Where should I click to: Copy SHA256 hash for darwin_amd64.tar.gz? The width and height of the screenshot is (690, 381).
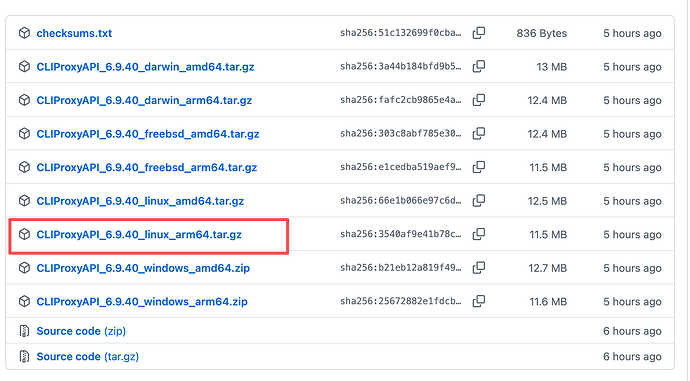click(x=479, y=66)
